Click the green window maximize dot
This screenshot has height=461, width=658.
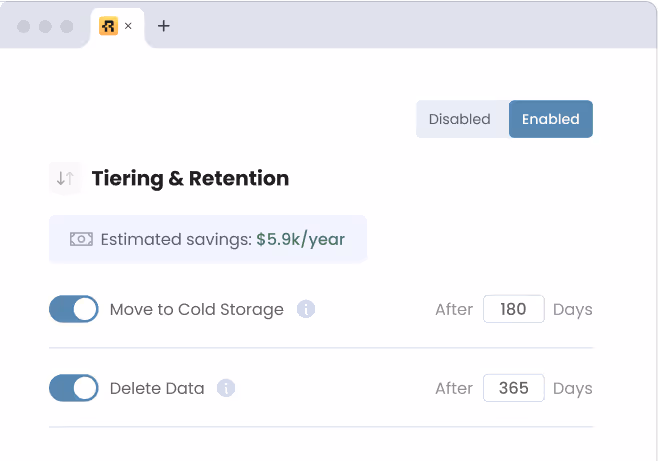[x=67, y=26]
